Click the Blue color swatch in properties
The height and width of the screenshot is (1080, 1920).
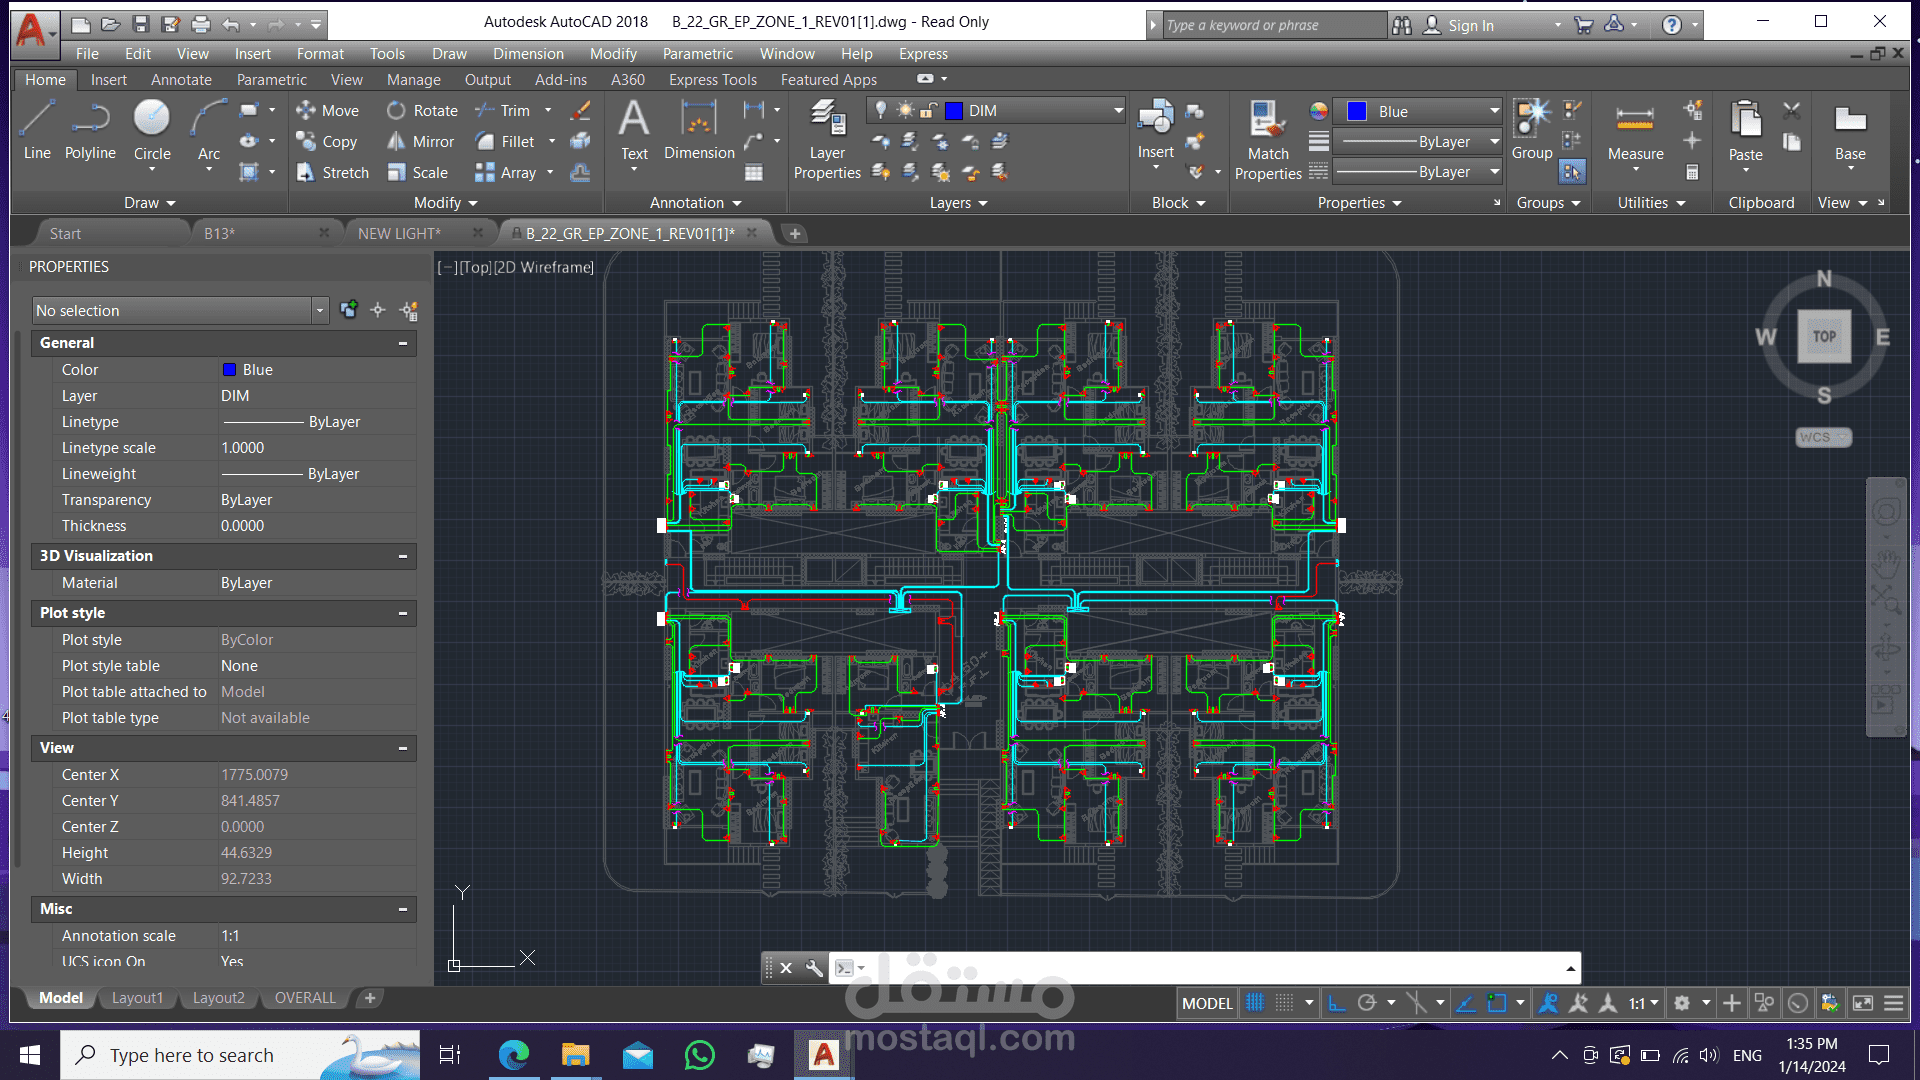point(229,370)
